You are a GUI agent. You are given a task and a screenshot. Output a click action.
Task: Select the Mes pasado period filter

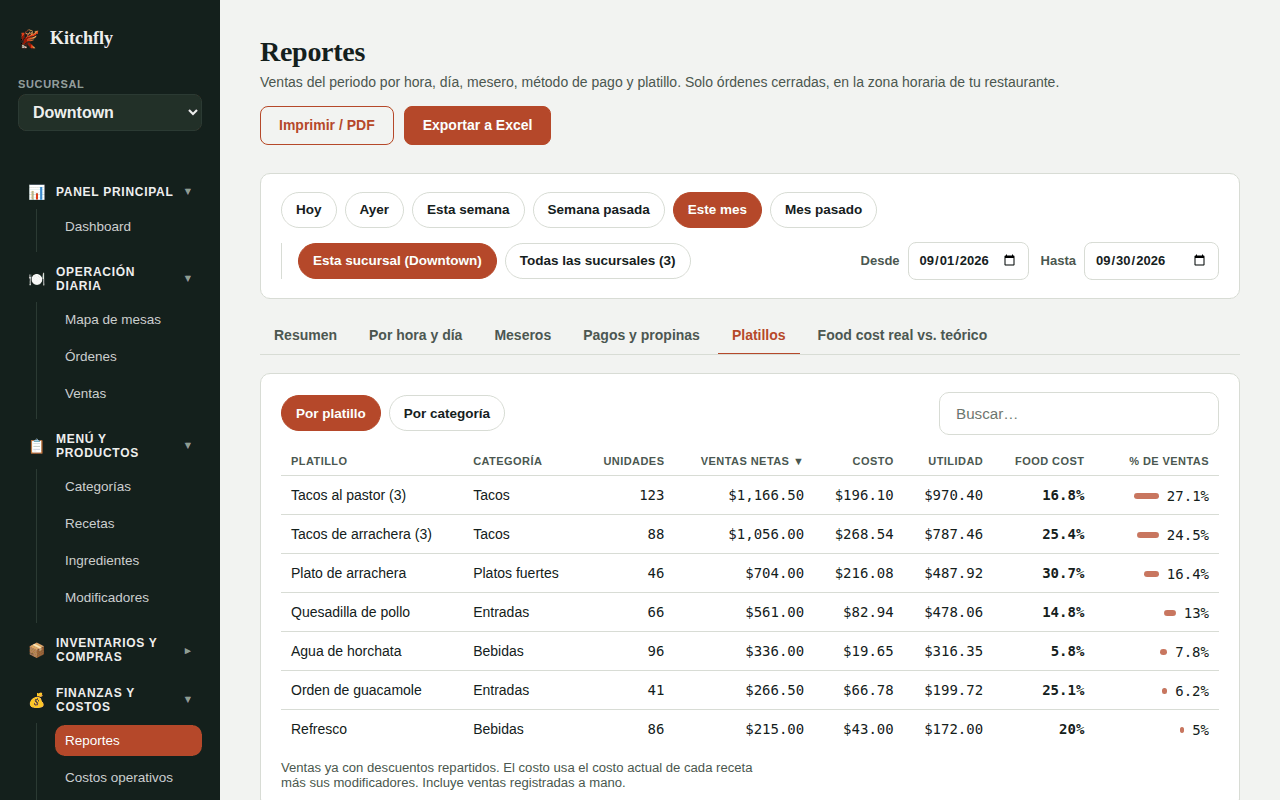pyautogui.click(x=823, y=210)
